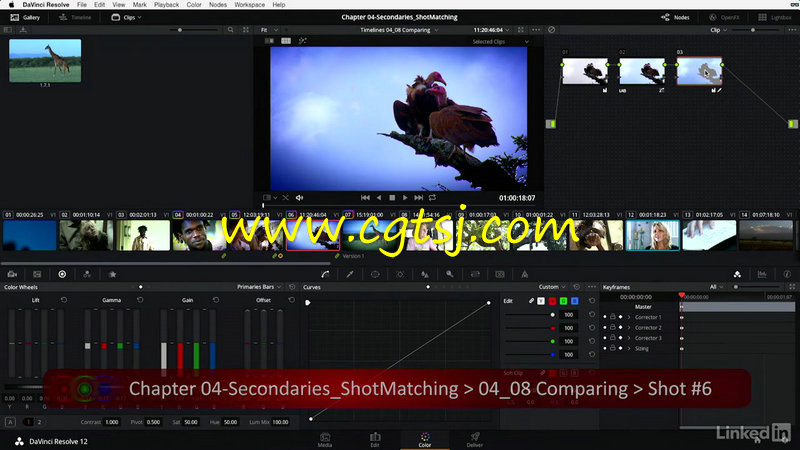Image resolution: width=800 pixels, height=450 pixels.
Task: Open the Nodes menu
Action: (x=218, y=5)
